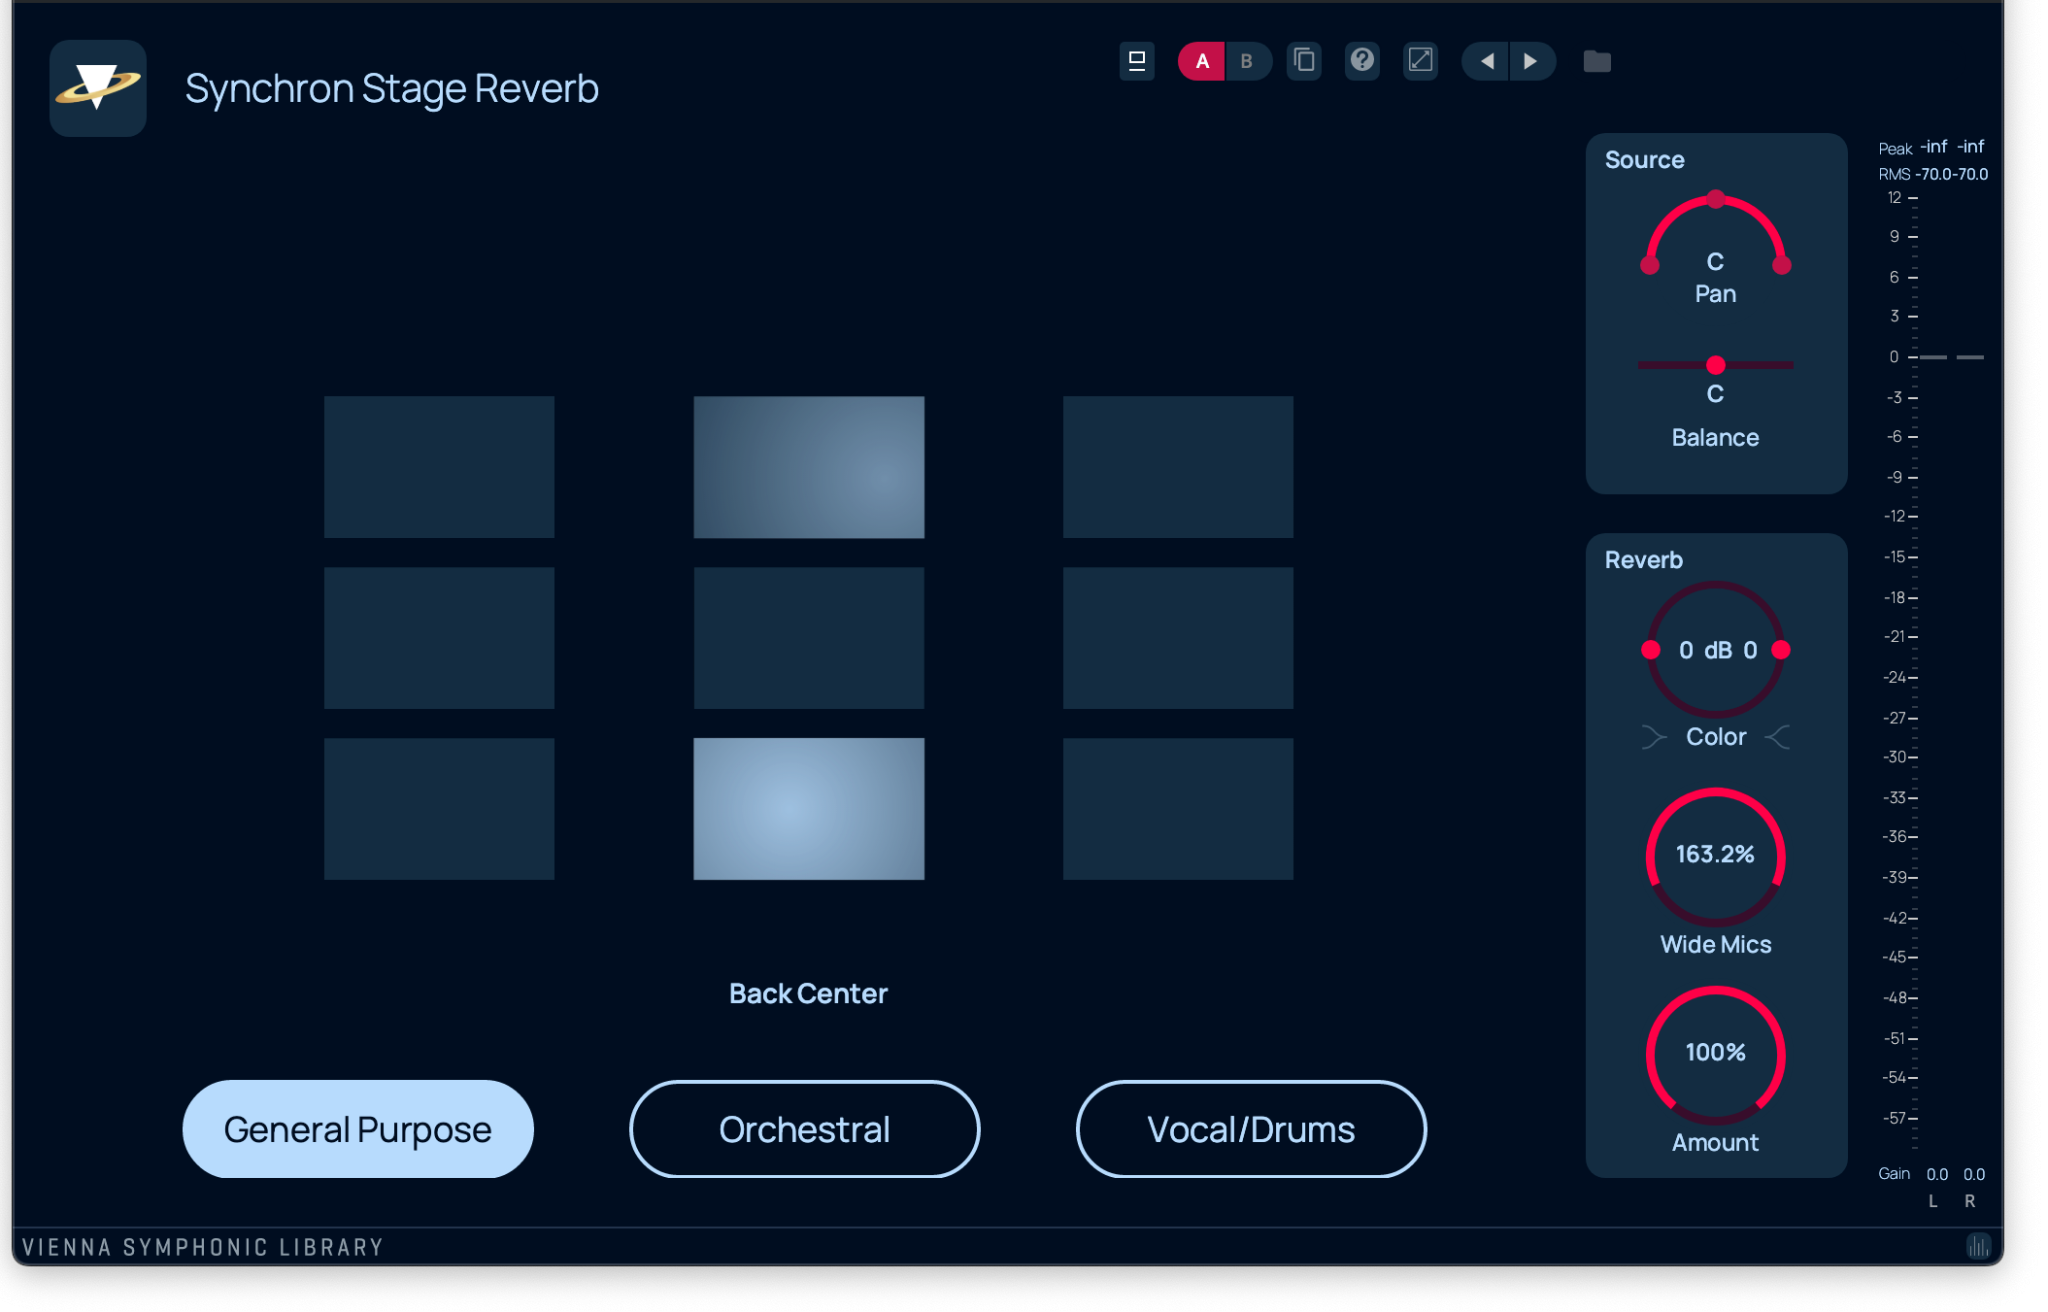Click the meter icon in status bar
This screenshot has width=2048, height=1312.
click(x=1978, y=1246)
